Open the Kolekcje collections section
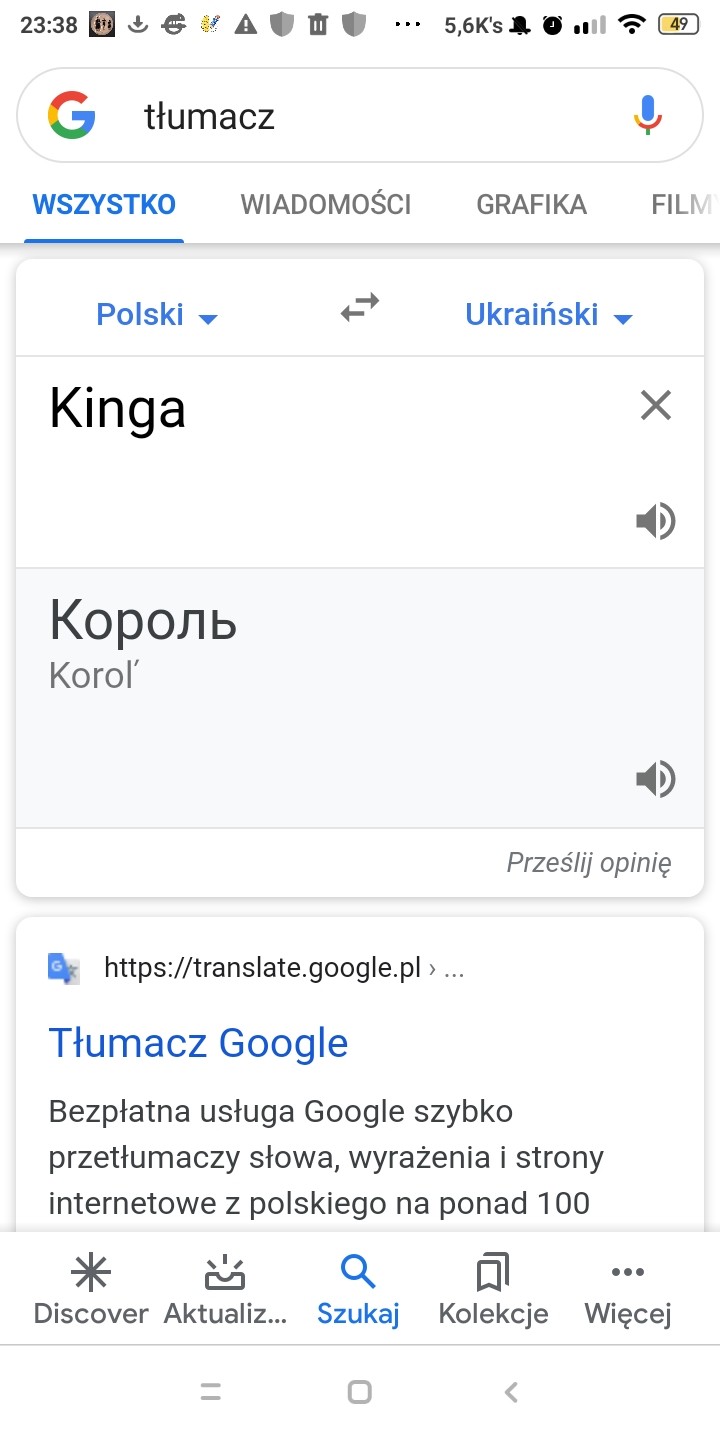Viewport: 720px width, 1440px height. tap(493, 1290)
